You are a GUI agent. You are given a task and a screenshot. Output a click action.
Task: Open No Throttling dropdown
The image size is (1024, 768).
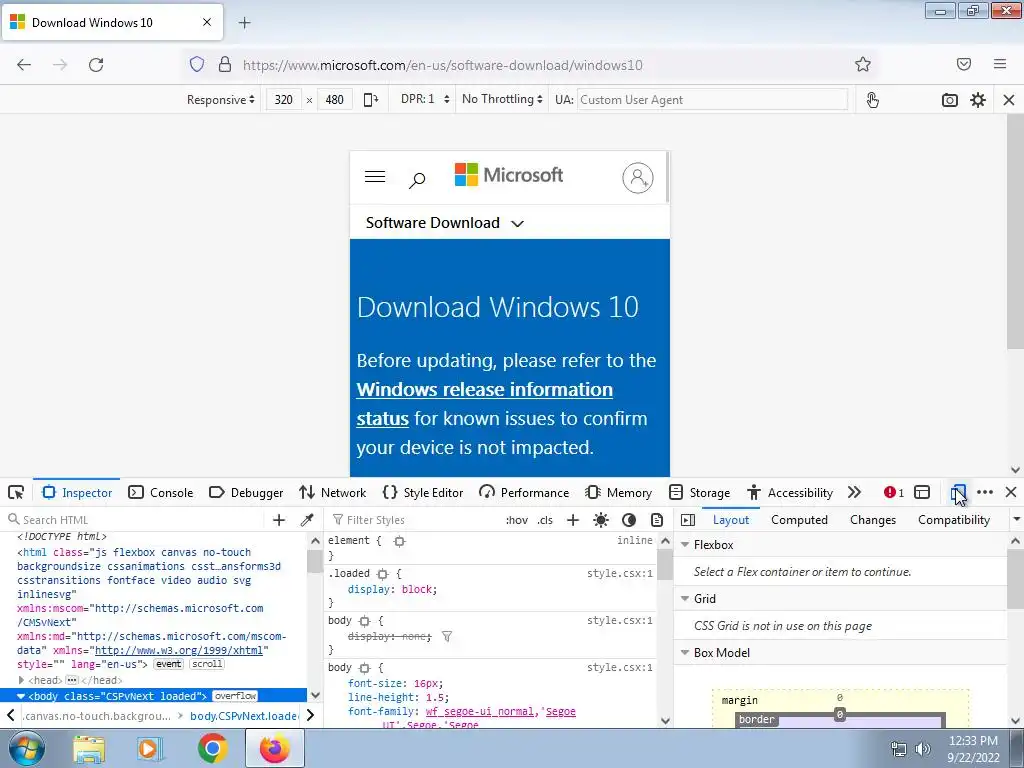point(502,99)
